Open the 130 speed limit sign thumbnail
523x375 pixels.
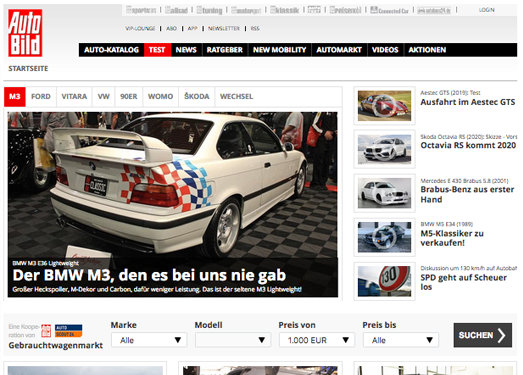coord(384,281)
